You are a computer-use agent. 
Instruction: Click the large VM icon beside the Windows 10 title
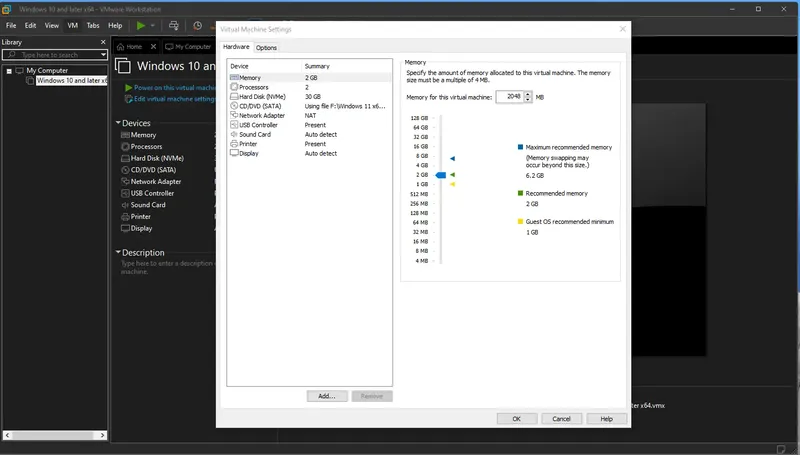click(122, 66)
